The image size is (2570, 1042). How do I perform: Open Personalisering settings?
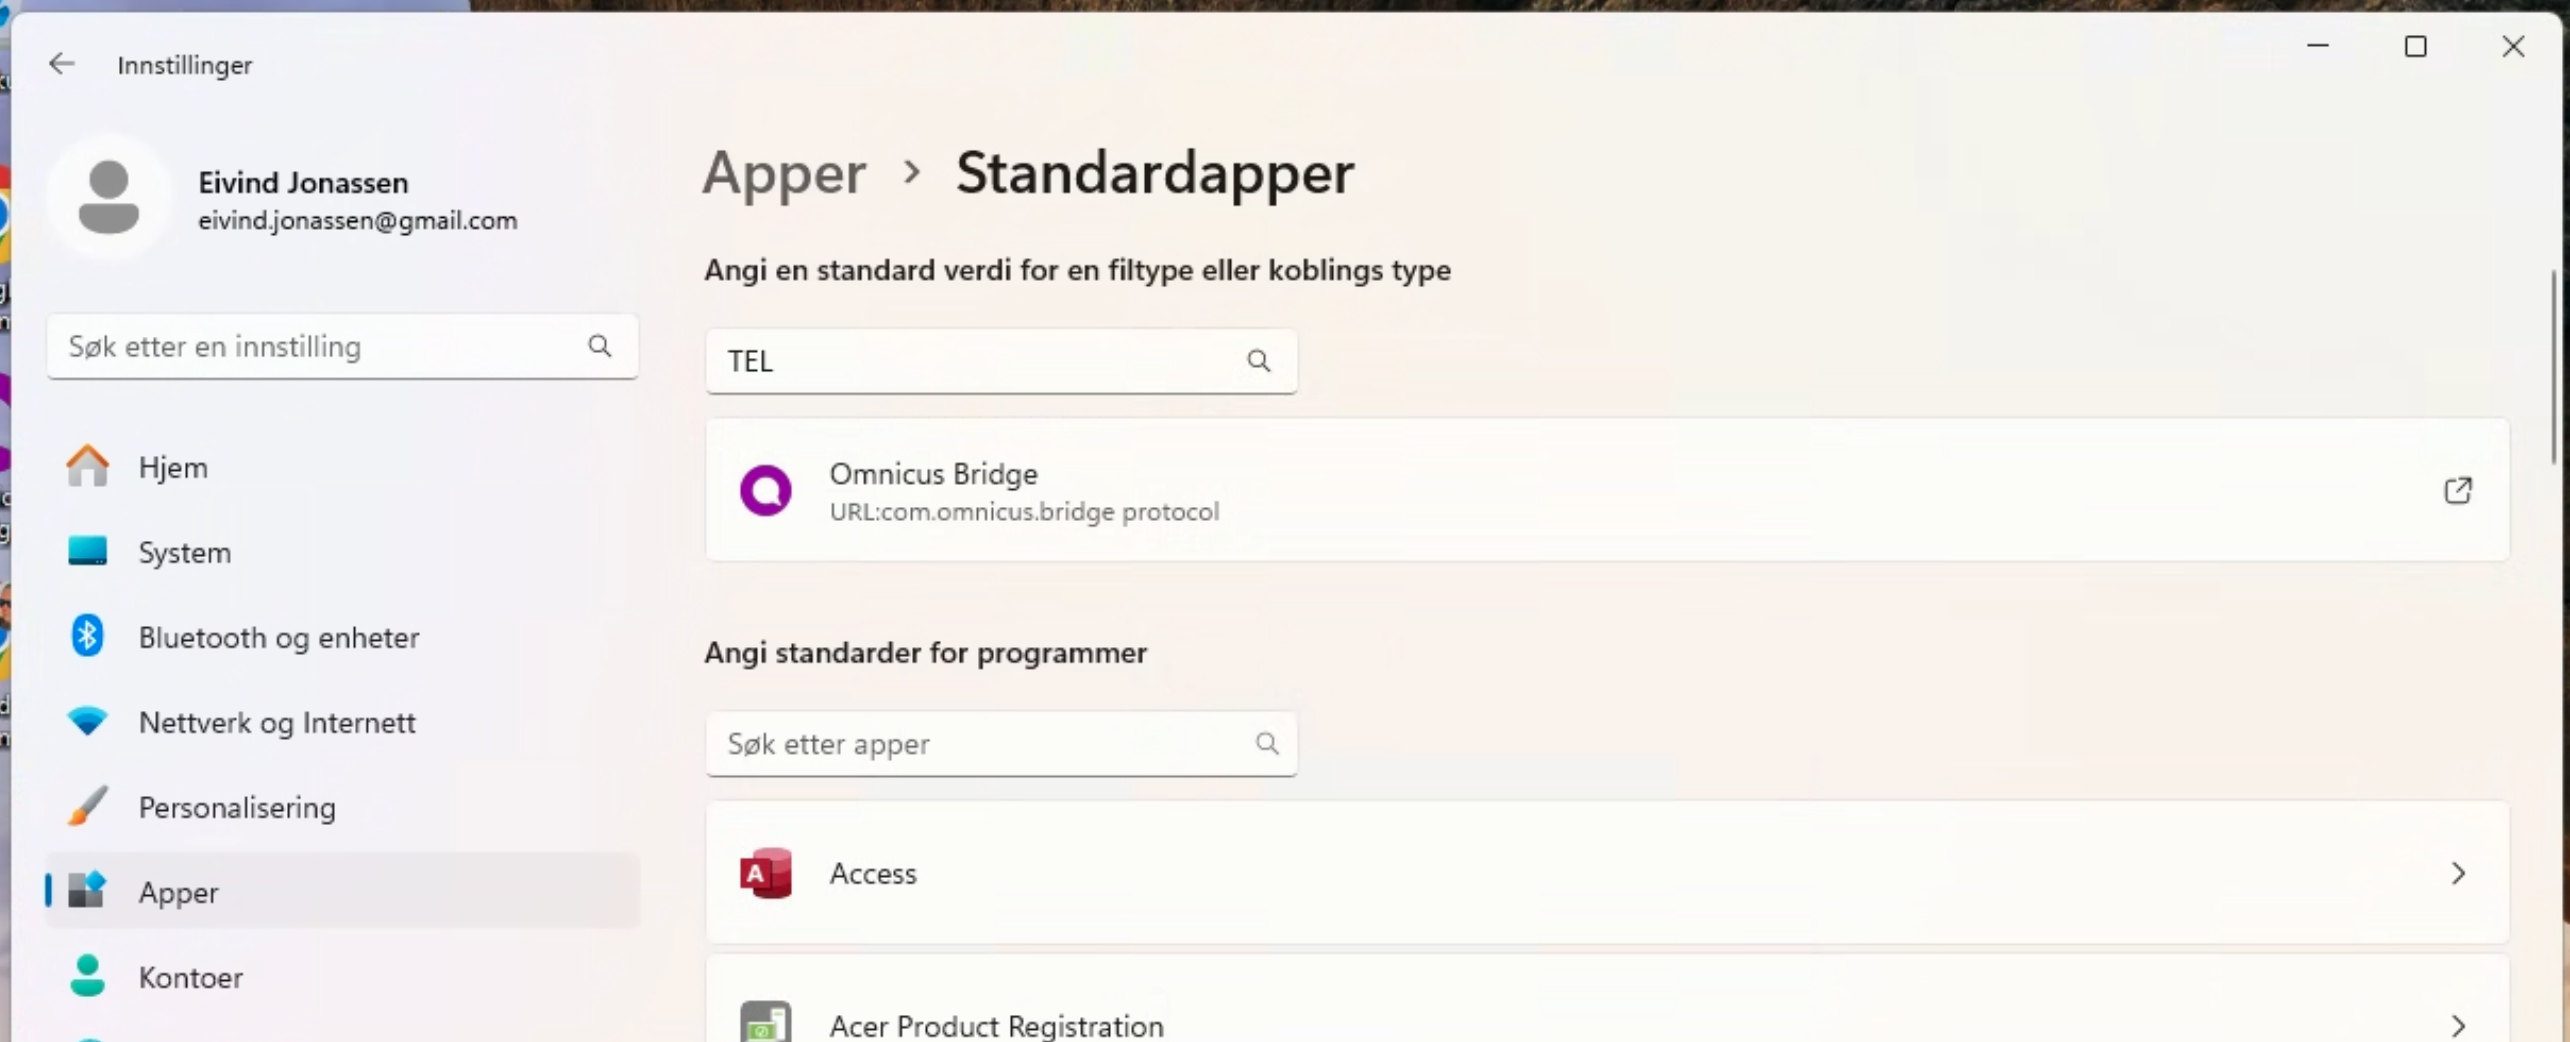(236, 807)
